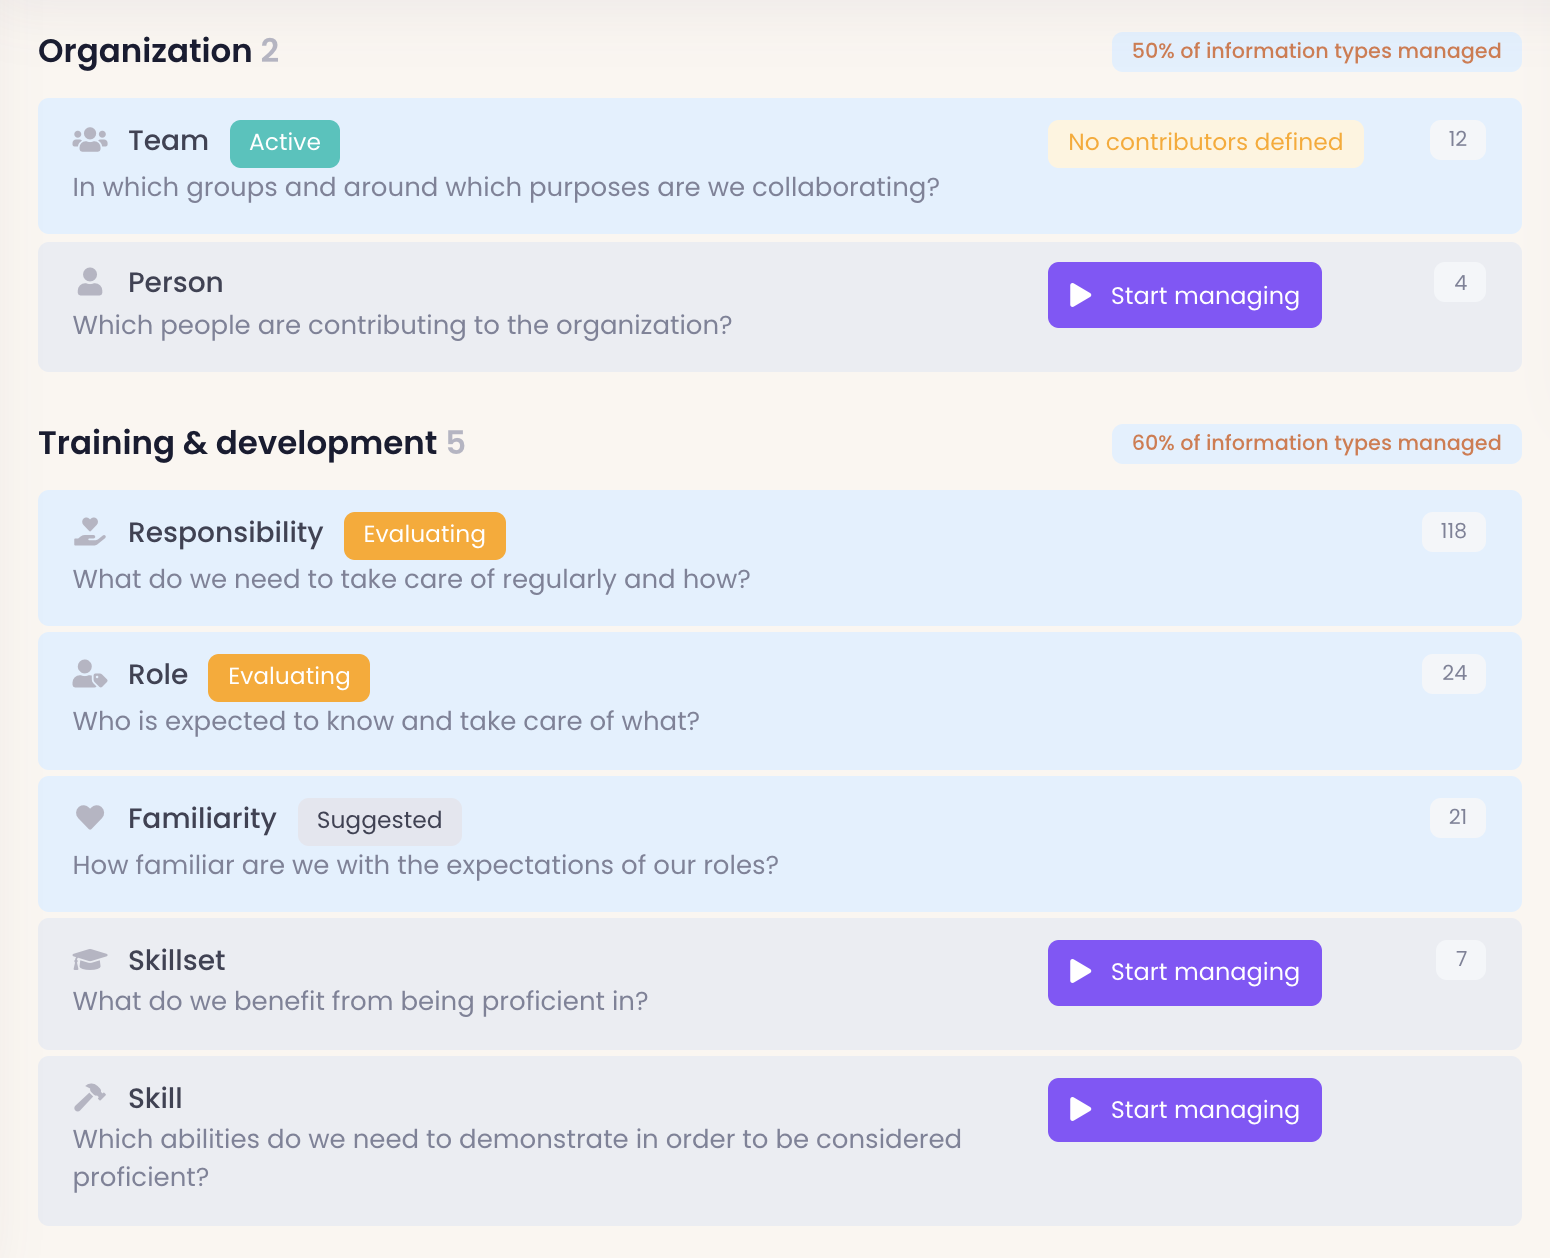
Task: Start managing the Skill type
Action: [x=1184, y=1110]
